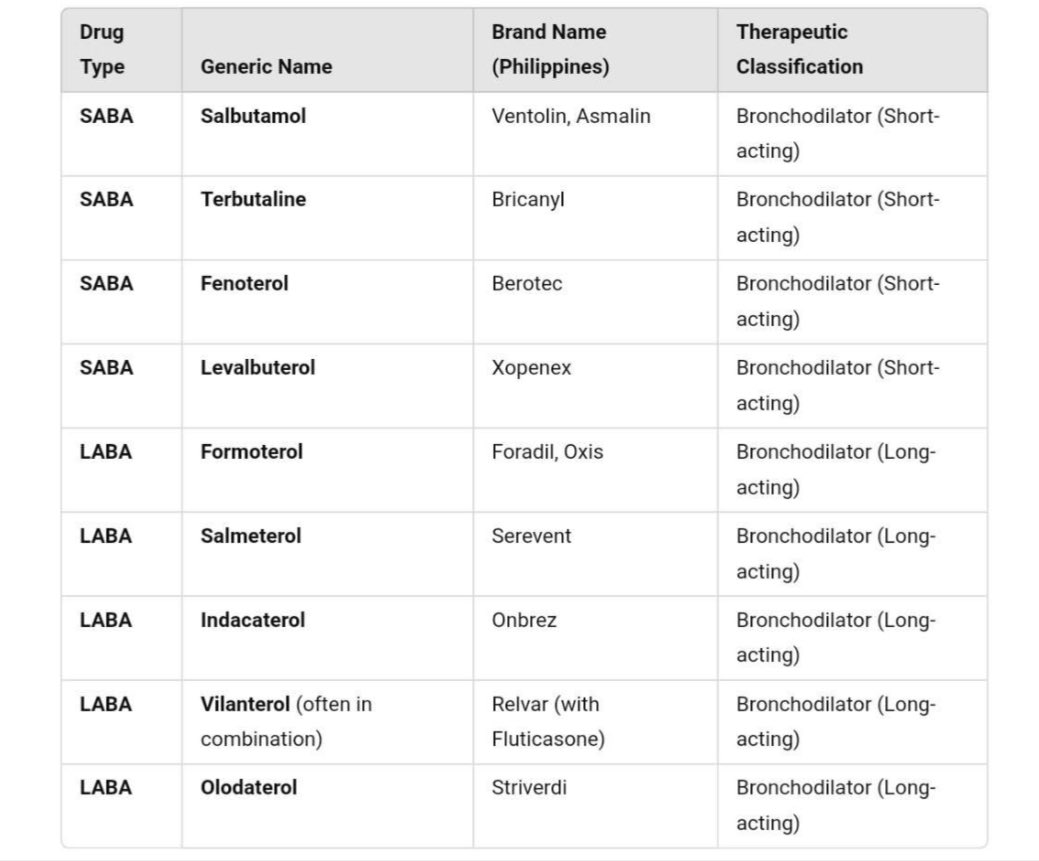Select the Berotec brand name
The width and height of the screenshot is (1039, 861).
click(527, 284)
